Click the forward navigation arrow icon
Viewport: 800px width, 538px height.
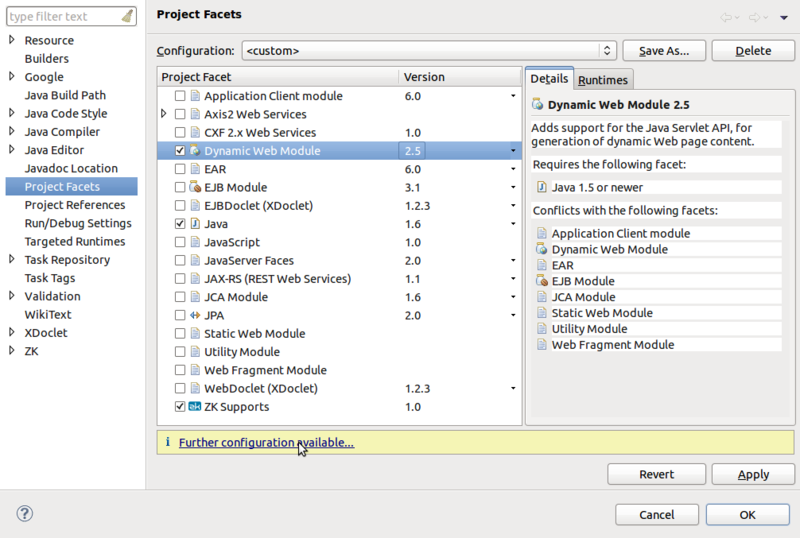(754, 17)
